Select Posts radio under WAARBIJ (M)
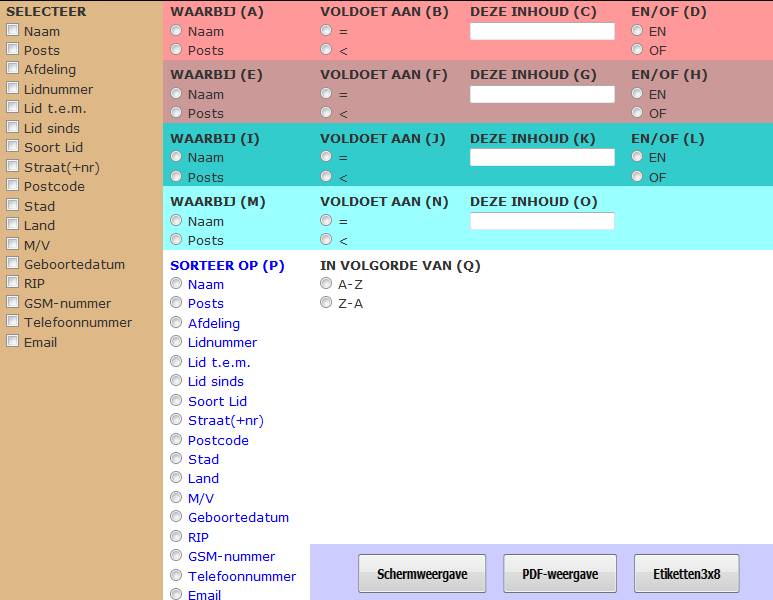The height and width of the screenshot is (600, 773). coord(176,240)
